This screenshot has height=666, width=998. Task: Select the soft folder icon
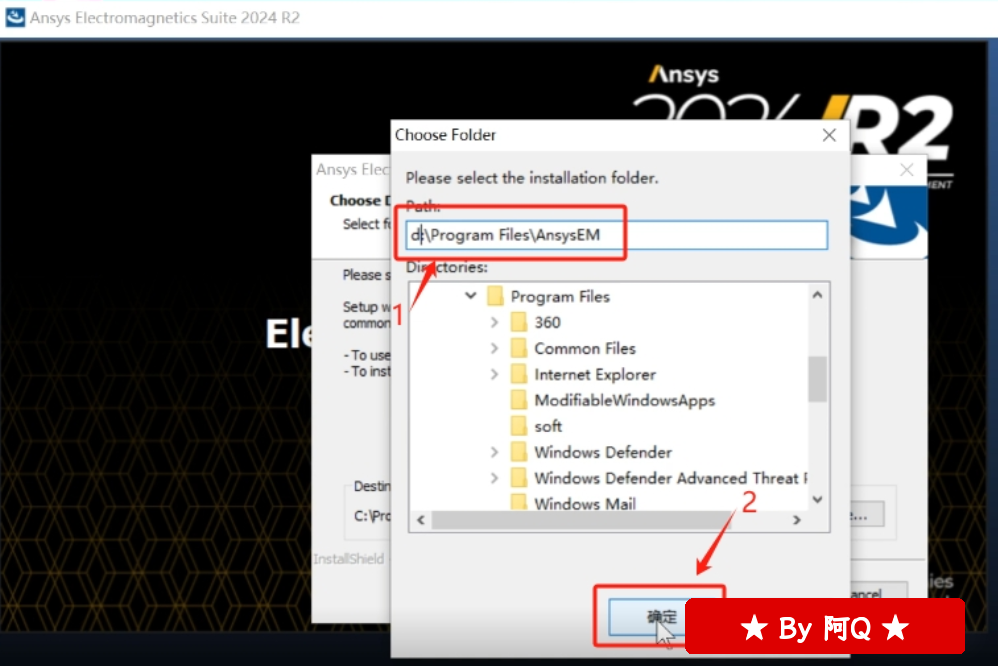click(519, 426)
